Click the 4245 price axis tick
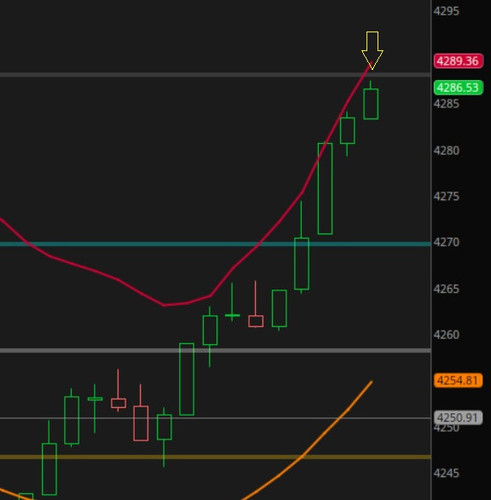The height and width of the screenshot is (500, 491). point(446,473)
